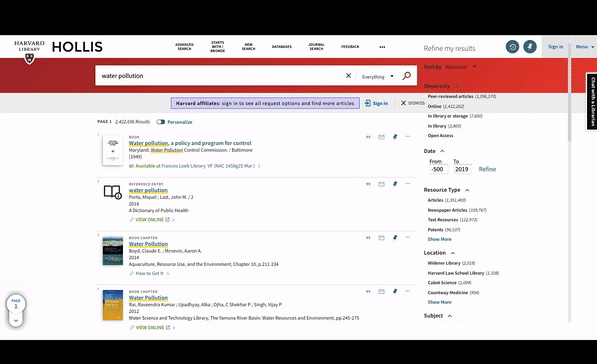Open the Everything search scope dropdown

[x=378, y=77]
